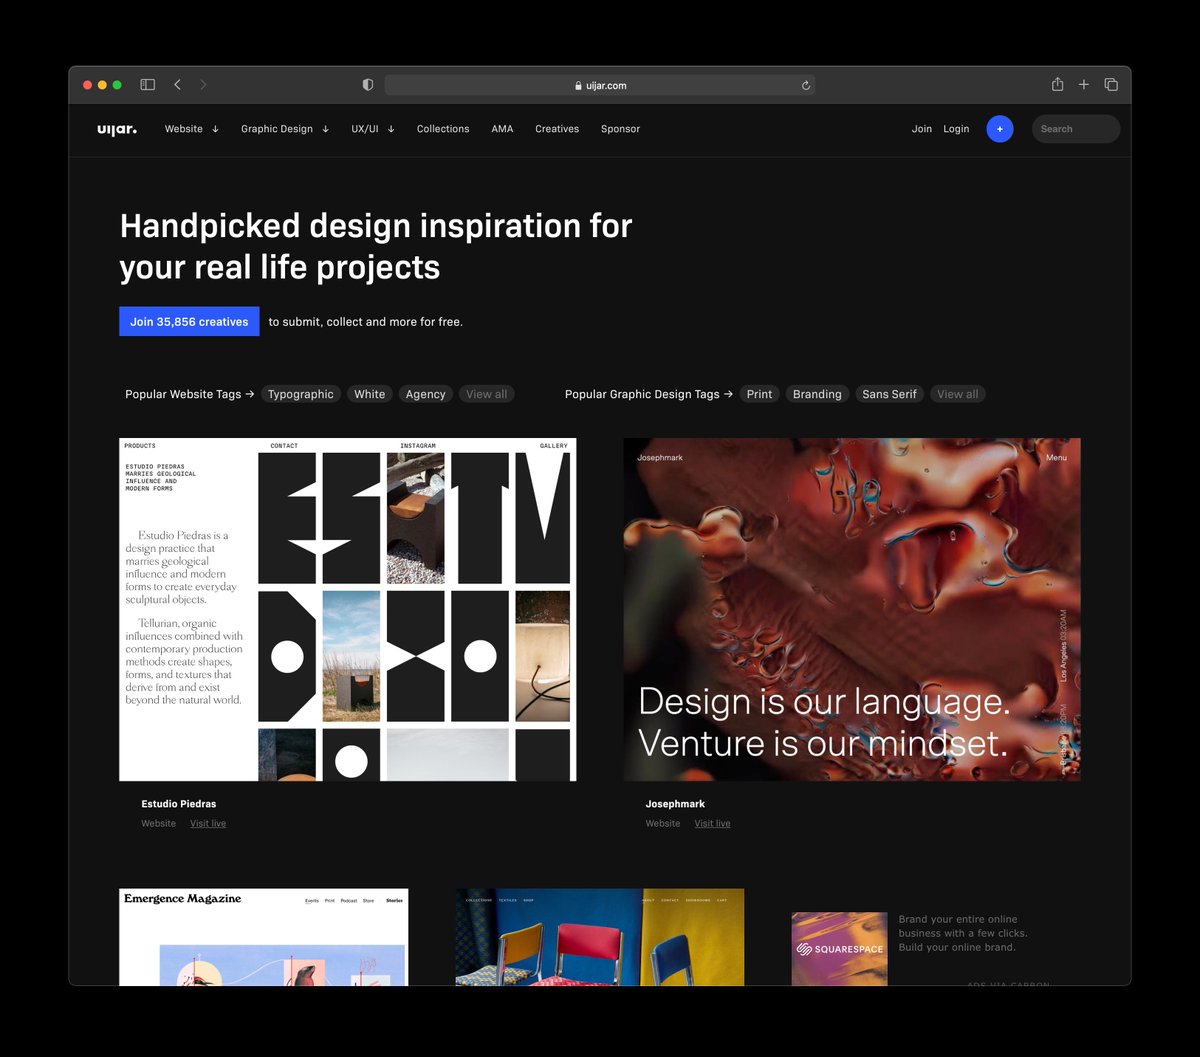Open a new tab with plus icon
Image resolution: width=1200 pixels, height=1057 pixels.
pos(1083,85)
